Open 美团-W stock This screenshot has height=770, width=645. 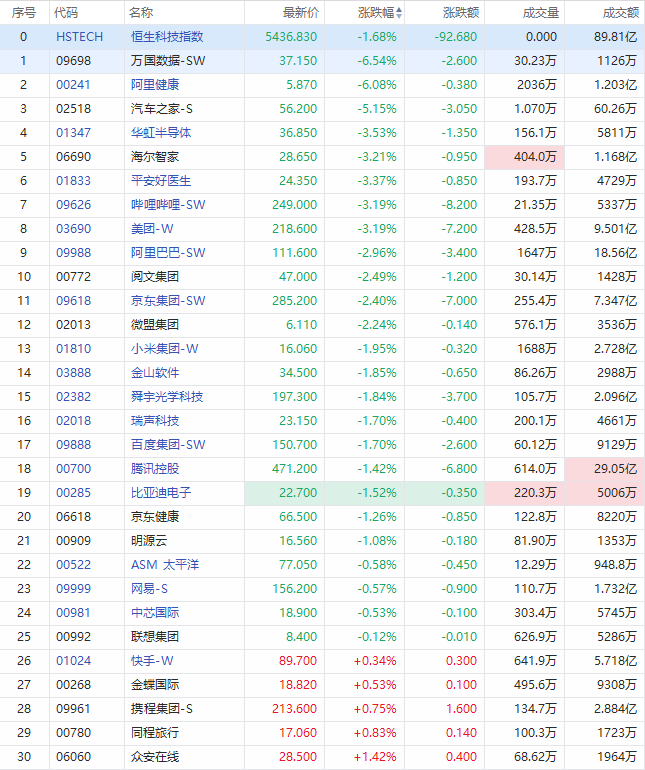click(152, 229)
